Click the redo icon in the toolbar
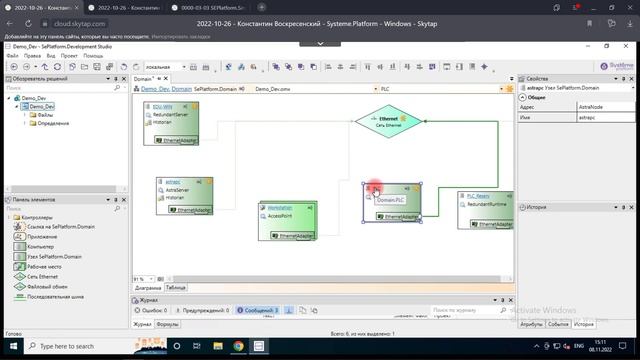This screenshot has width=640, height=360. (x=136, y=67)
